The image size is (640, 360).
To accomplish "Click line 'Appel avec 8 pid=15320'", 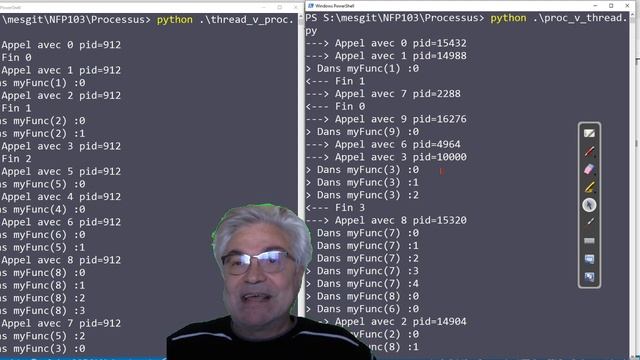I will [x=386, y=220].
